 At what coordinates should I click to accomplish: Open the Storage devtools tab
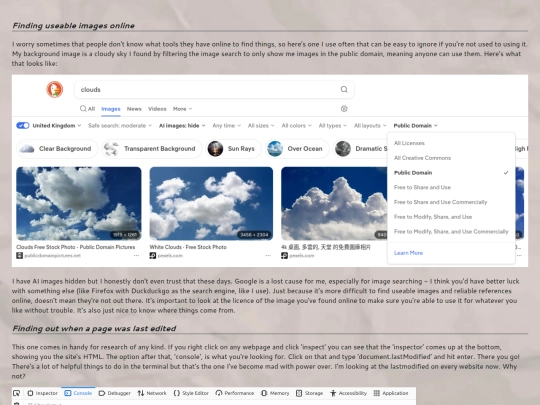310,393
